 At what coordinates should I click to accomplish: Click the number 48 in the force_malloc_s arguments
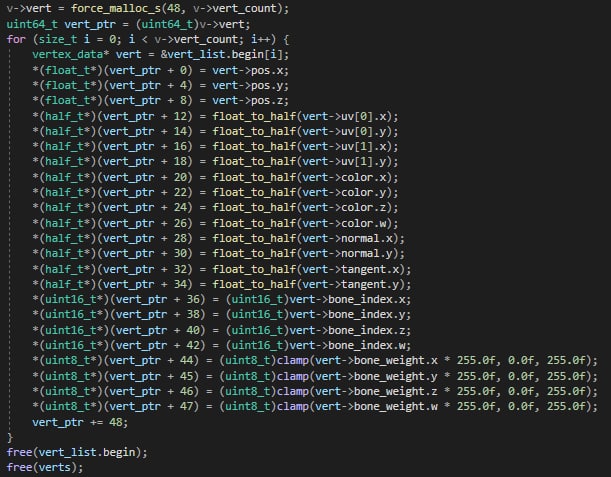point(173,8)
